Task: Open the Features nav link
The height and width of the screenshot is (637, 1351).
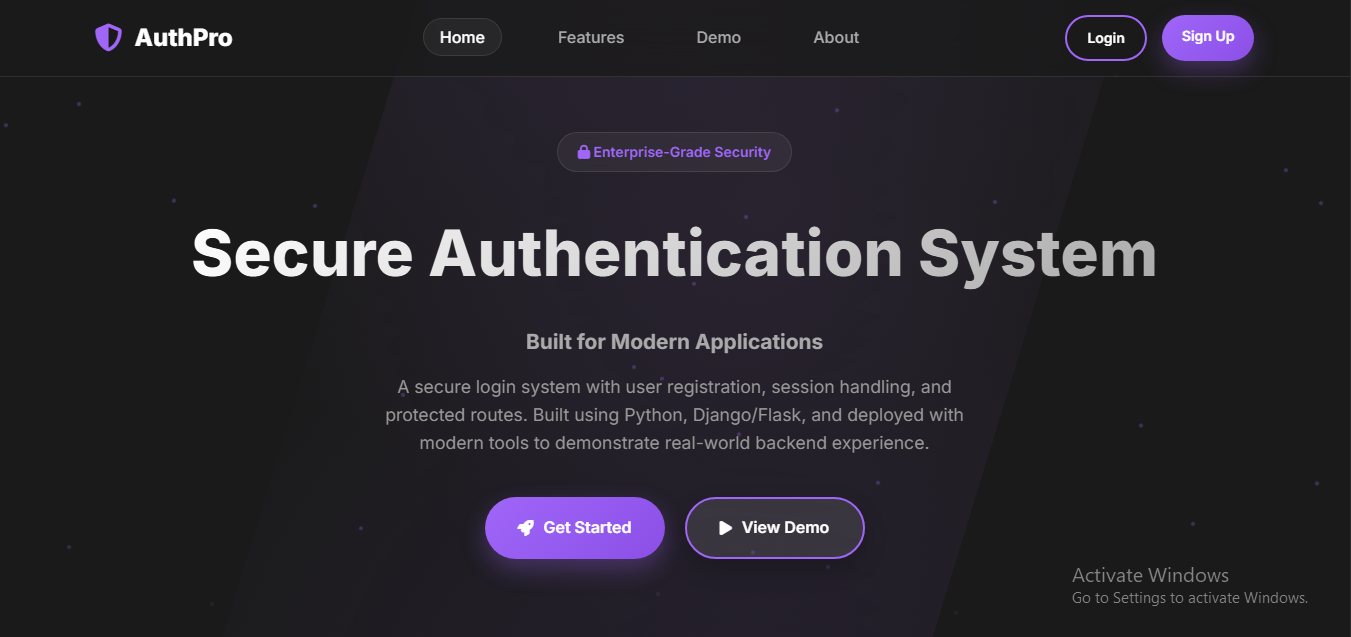Action: pos(591,37)
